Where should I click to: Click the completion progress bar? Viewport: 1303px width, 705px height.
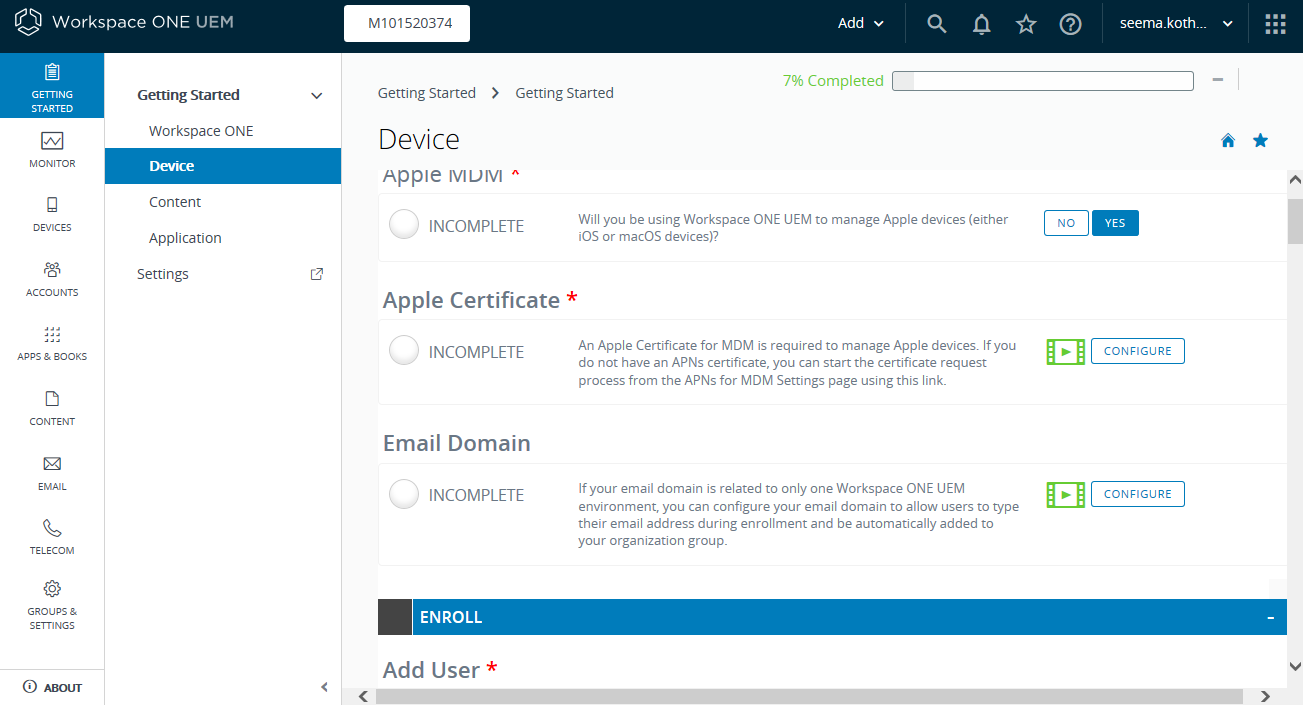1043,81
